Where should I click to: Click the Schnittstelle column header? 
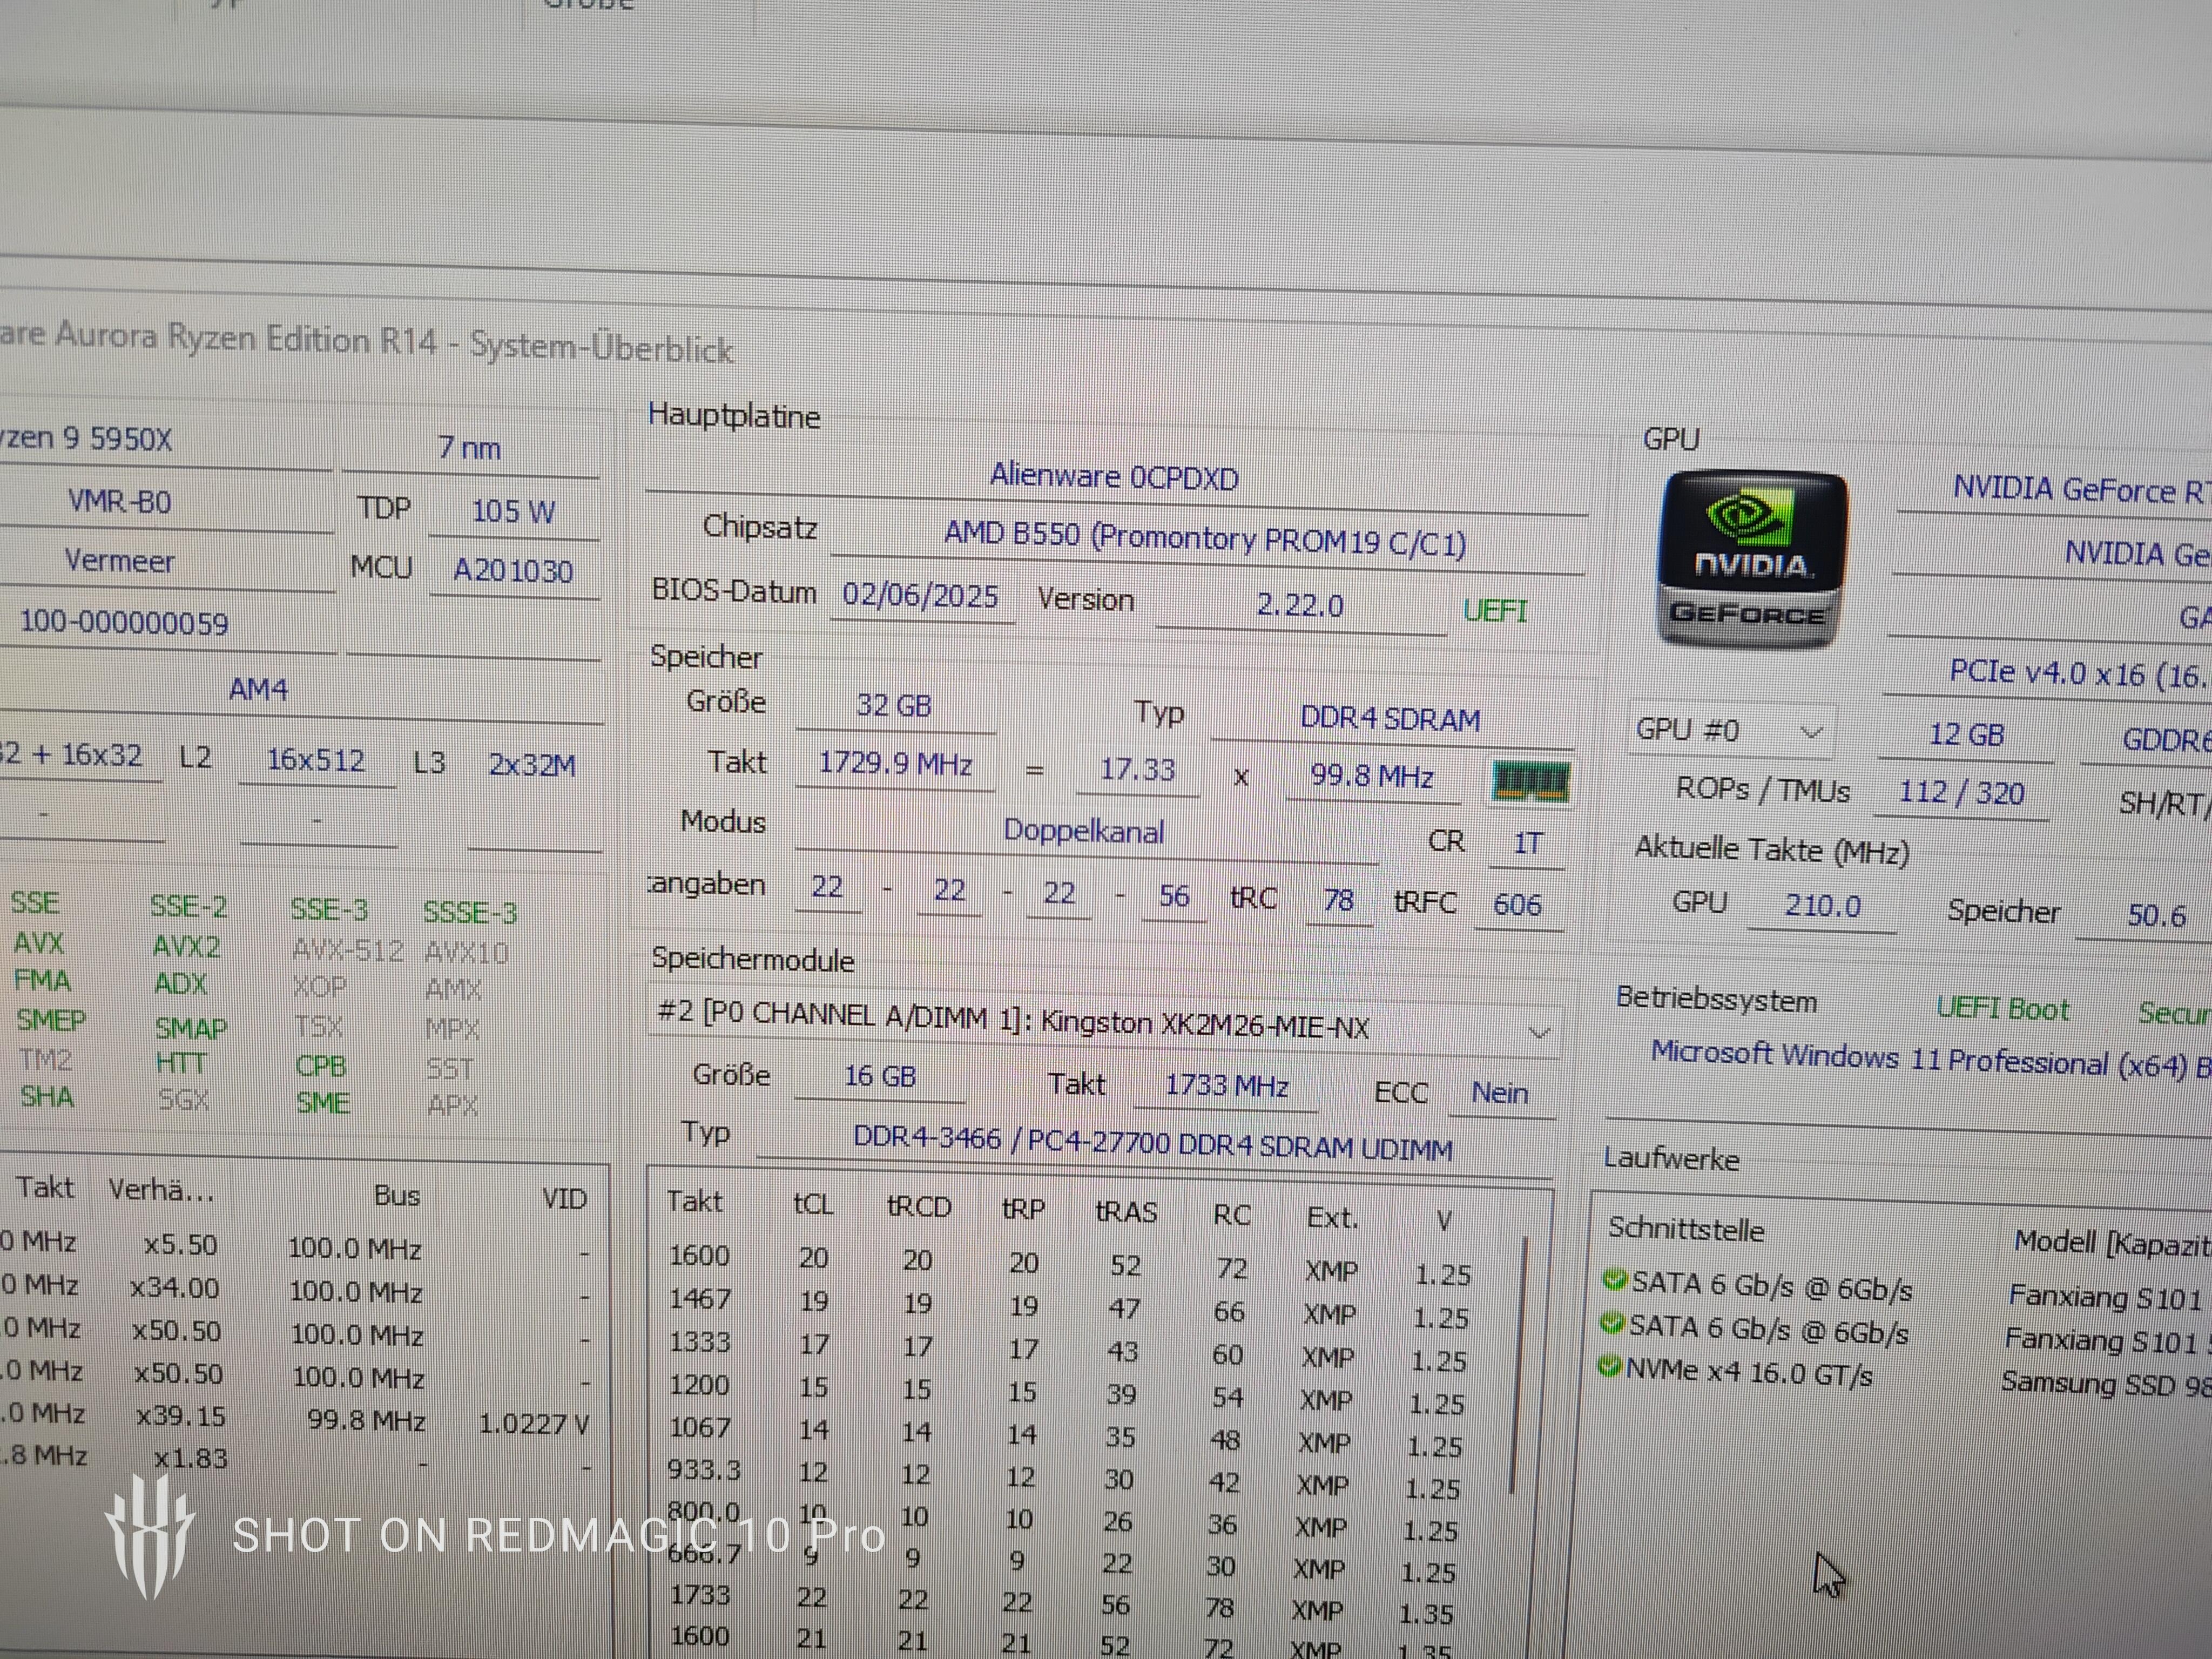click(x=1686, y=1229)
